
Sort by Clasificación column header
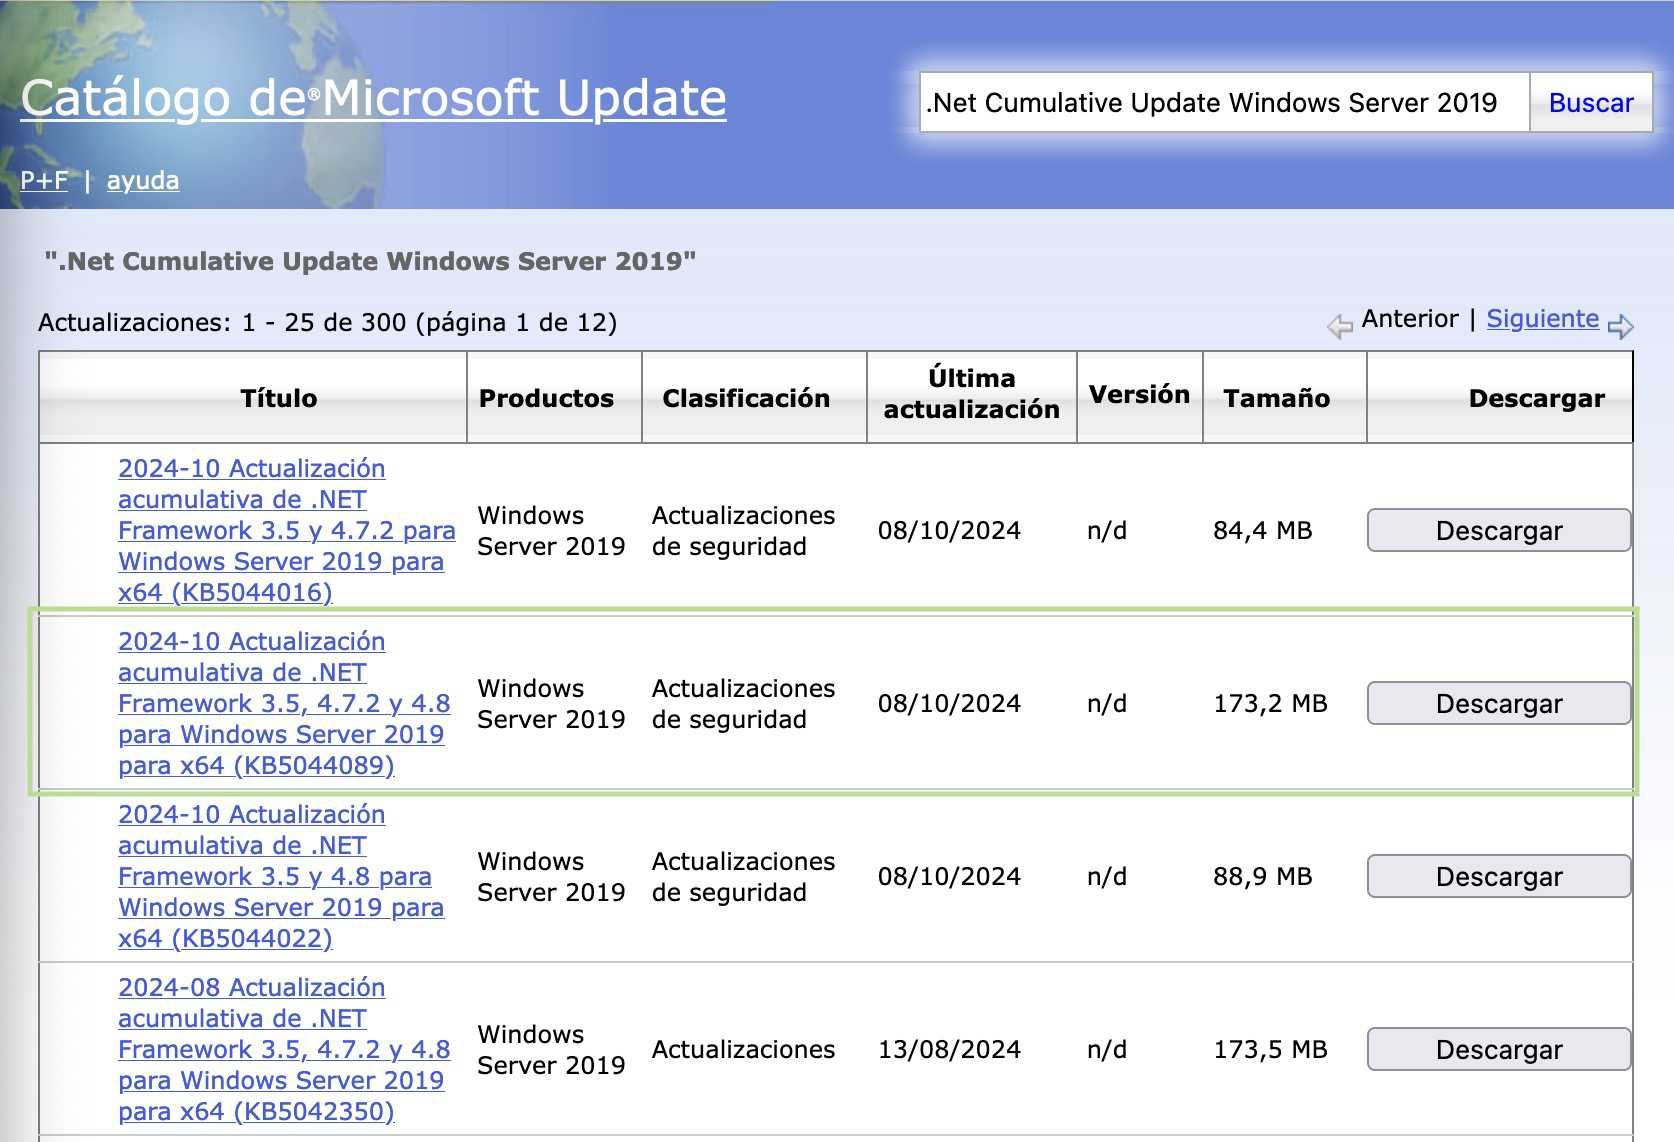click(746, 398)
